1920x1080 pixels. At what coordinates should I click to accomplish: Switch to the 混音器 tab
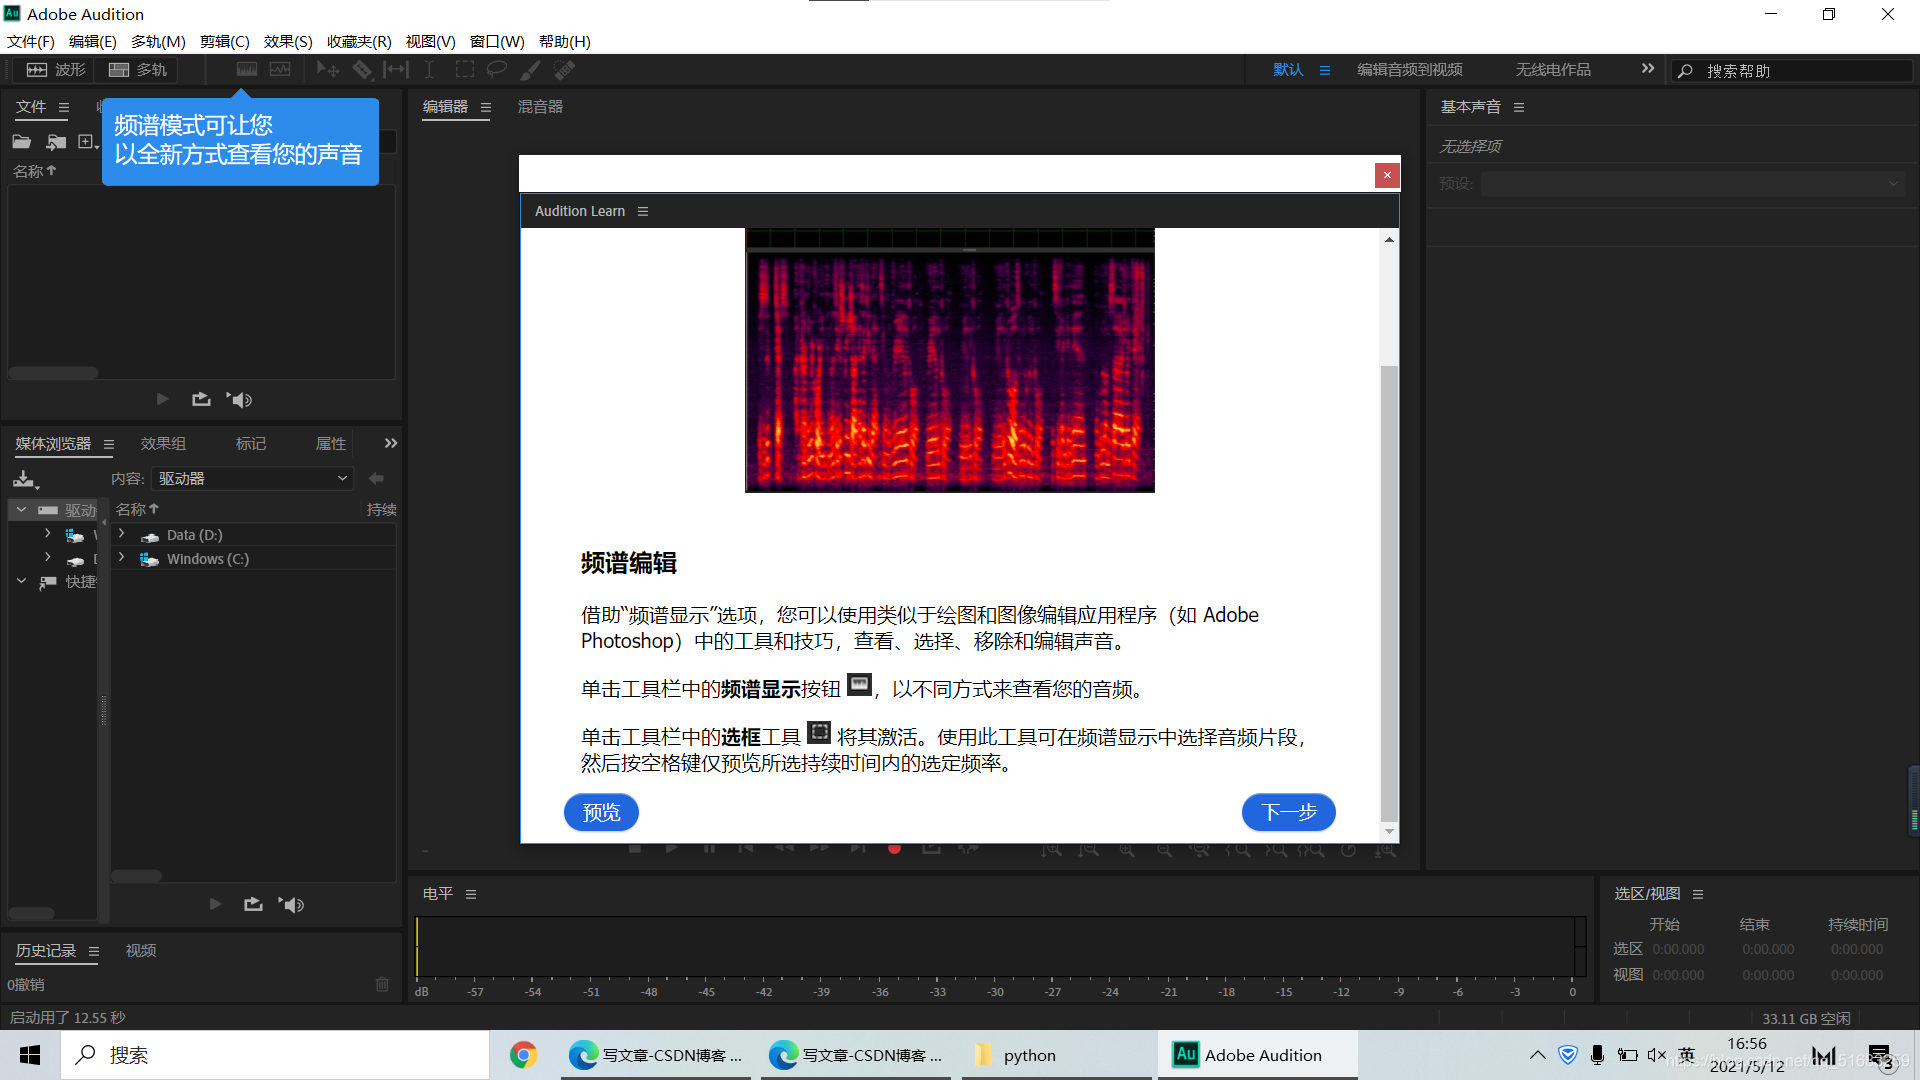[540, 107]
